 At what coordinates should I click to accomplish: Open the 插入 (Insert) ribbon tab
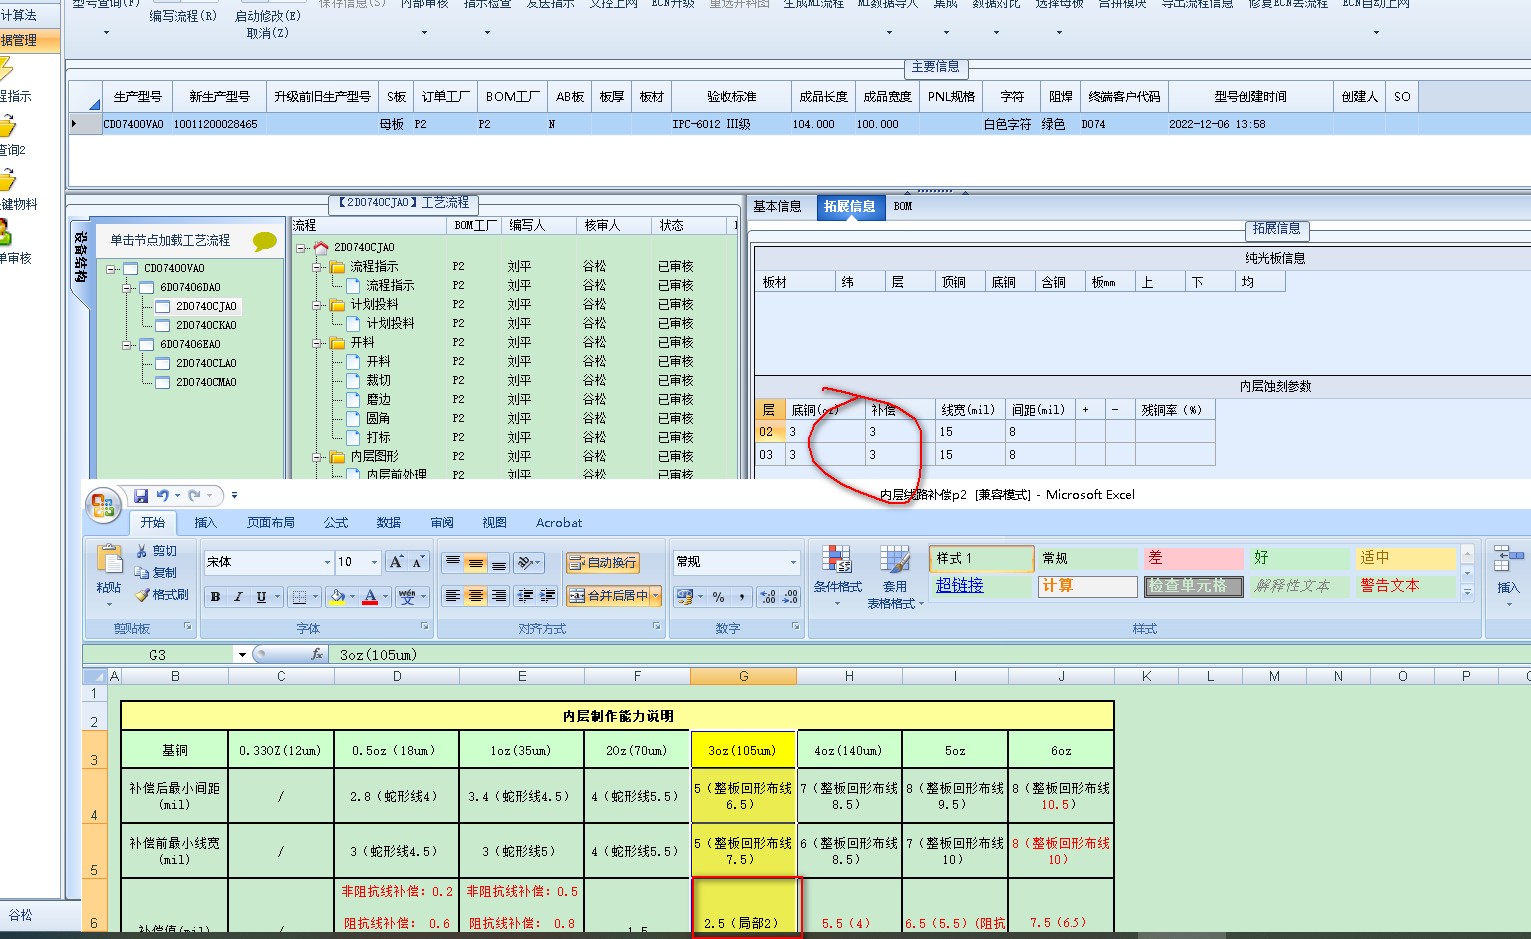click(205, 523)
